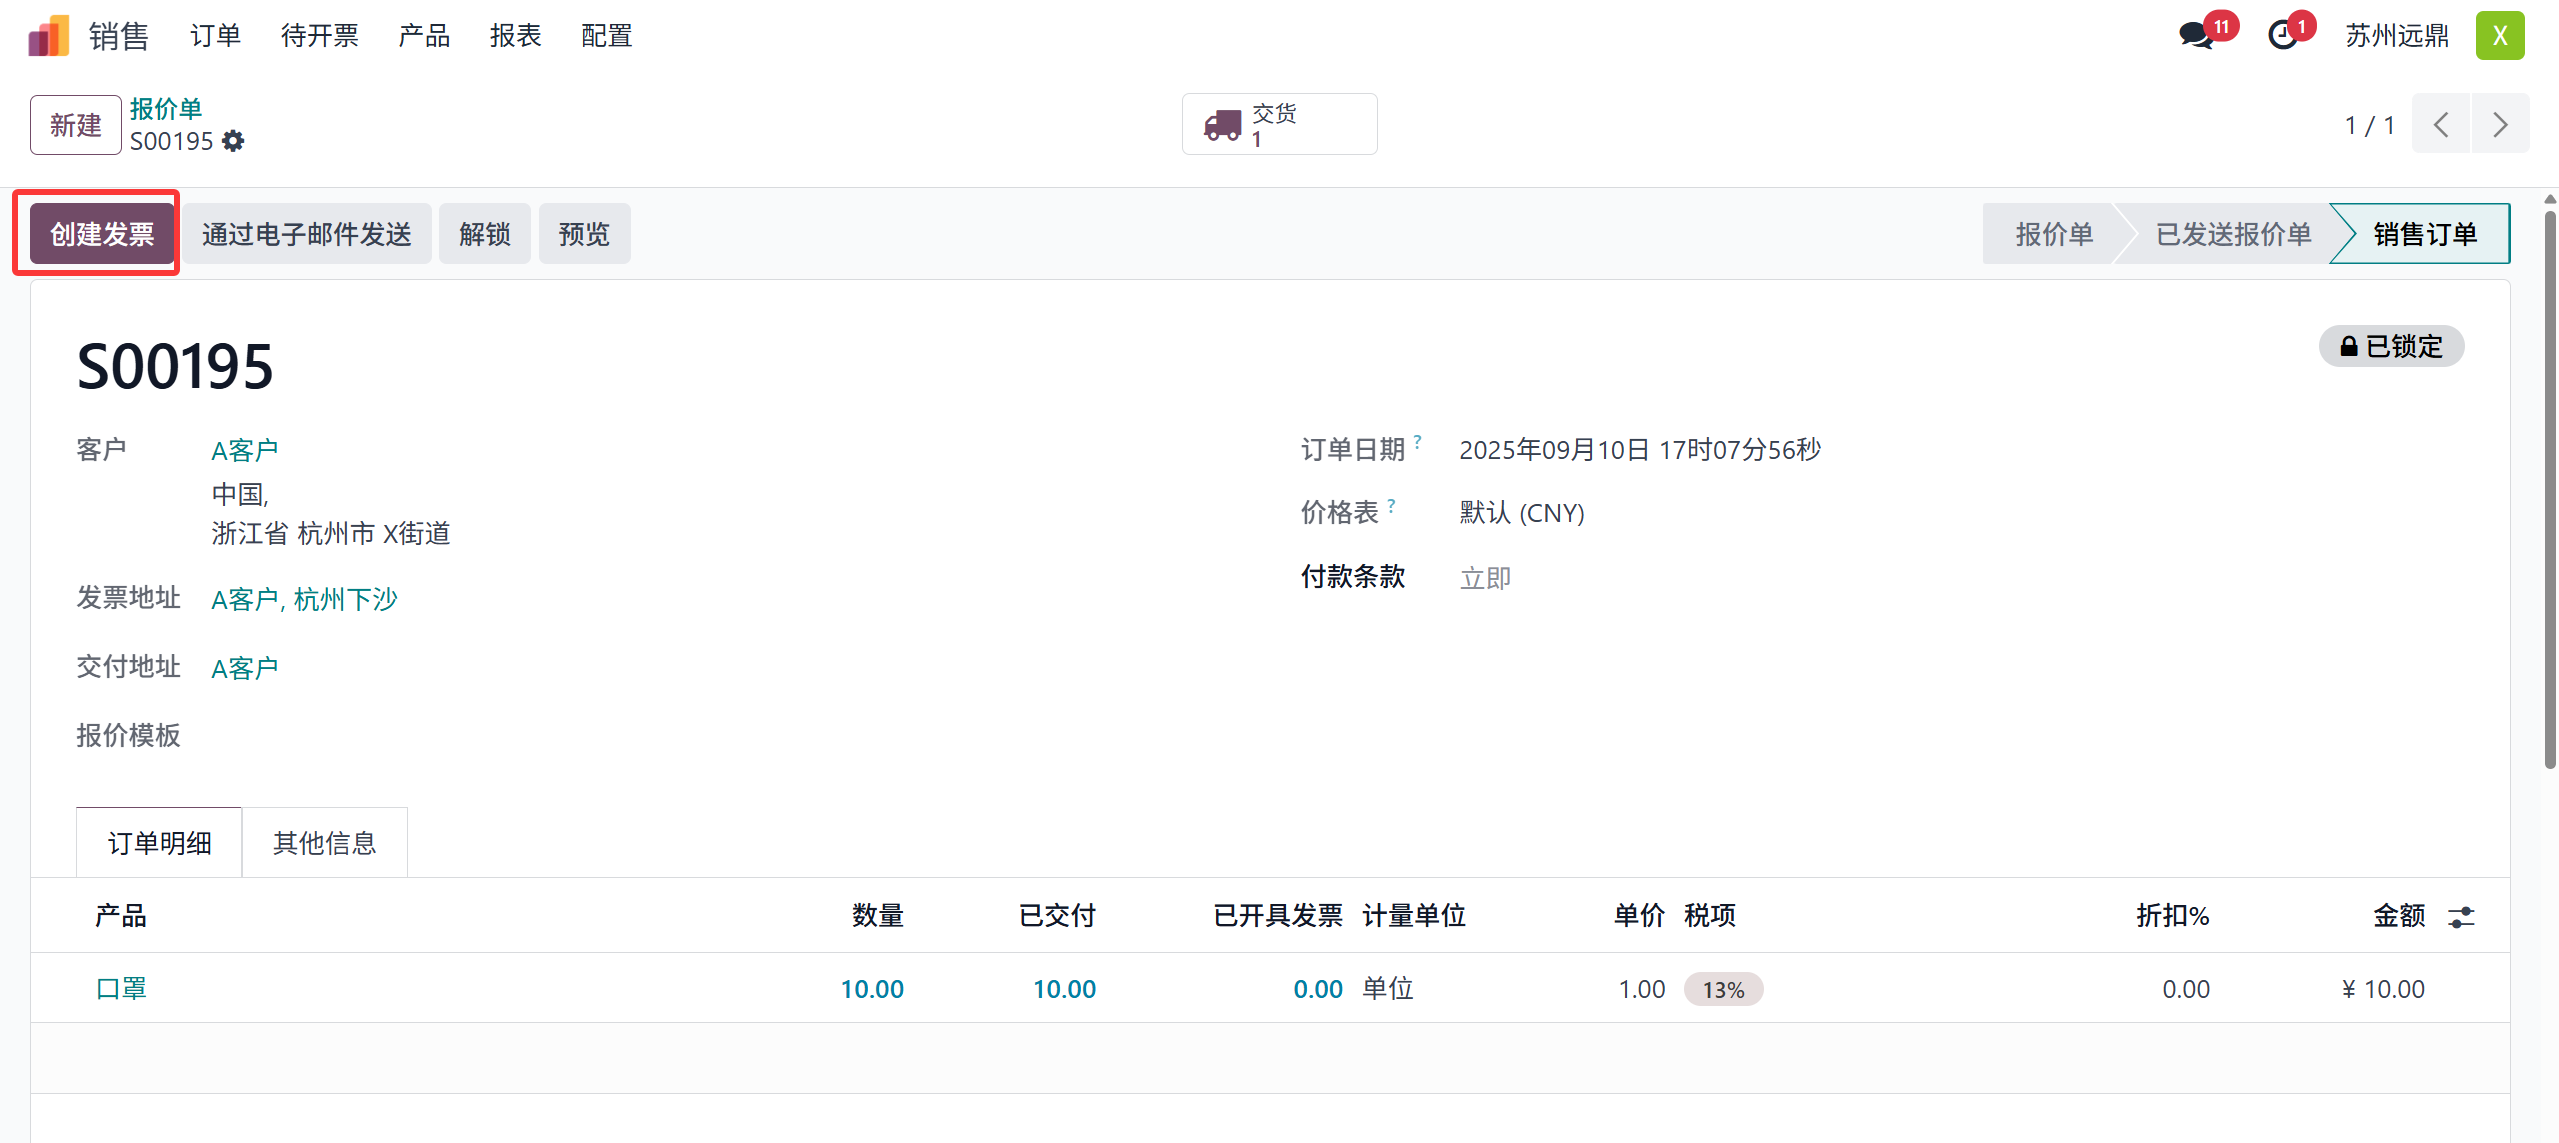Image resolution: width=2559 pixels, height=1143 pixels.
Task: Click invoiced value 0.00 under 已开具发票
Action: 1318,989
